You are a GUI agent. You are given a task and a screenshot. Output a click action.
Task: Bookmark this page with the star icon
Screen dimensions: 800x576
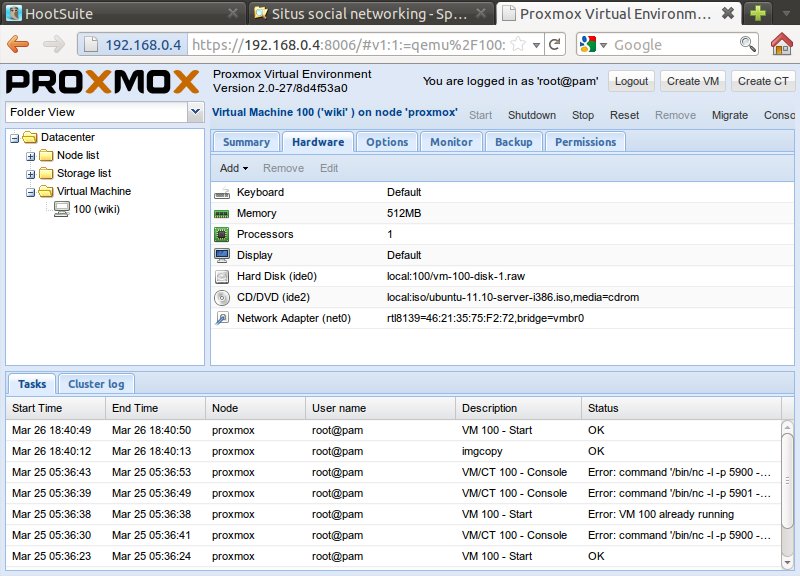click(518, 44)
